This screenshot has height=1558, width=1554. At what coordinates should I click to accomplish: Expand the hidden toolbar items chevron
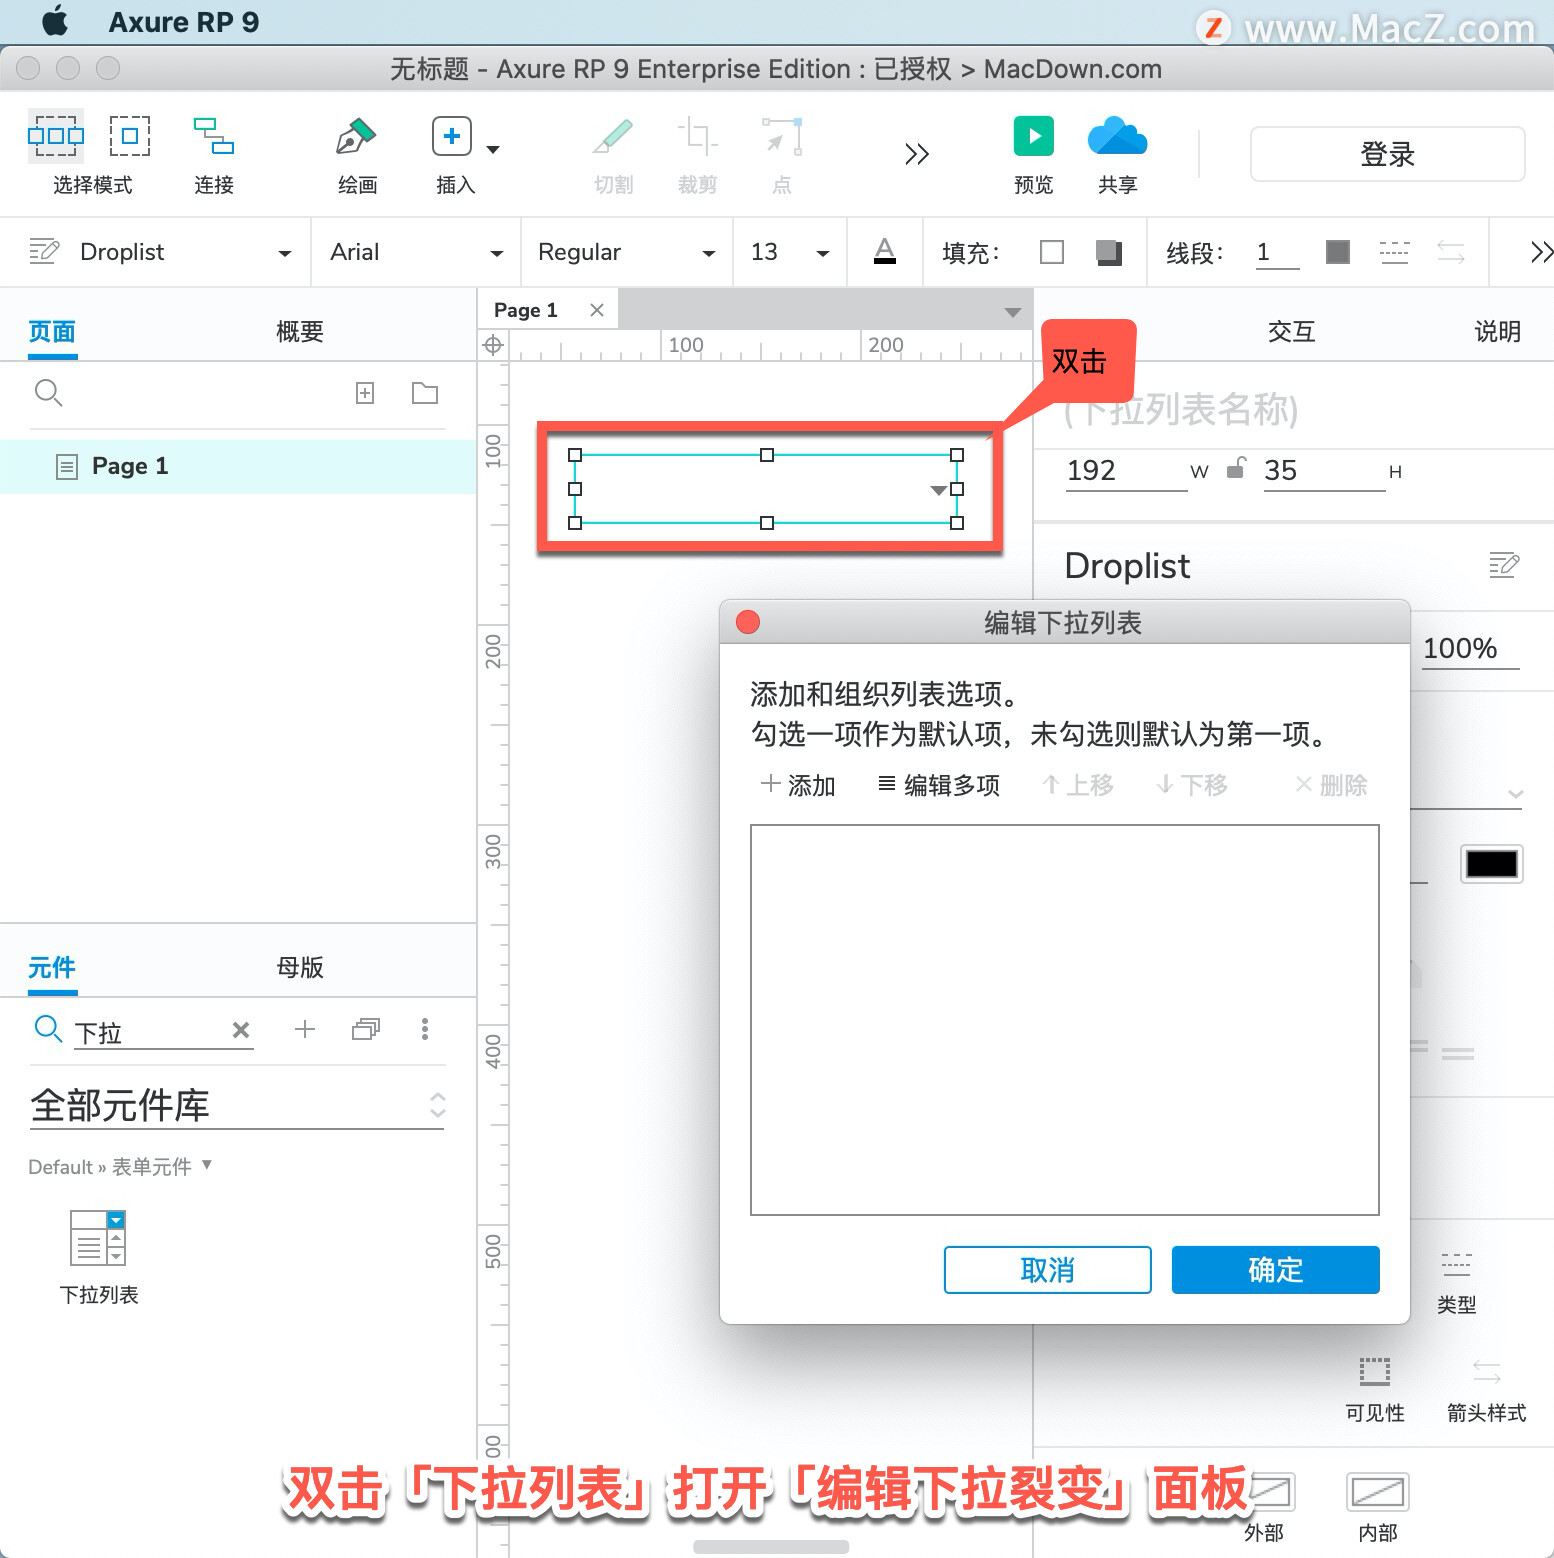[x=917, y=154]
